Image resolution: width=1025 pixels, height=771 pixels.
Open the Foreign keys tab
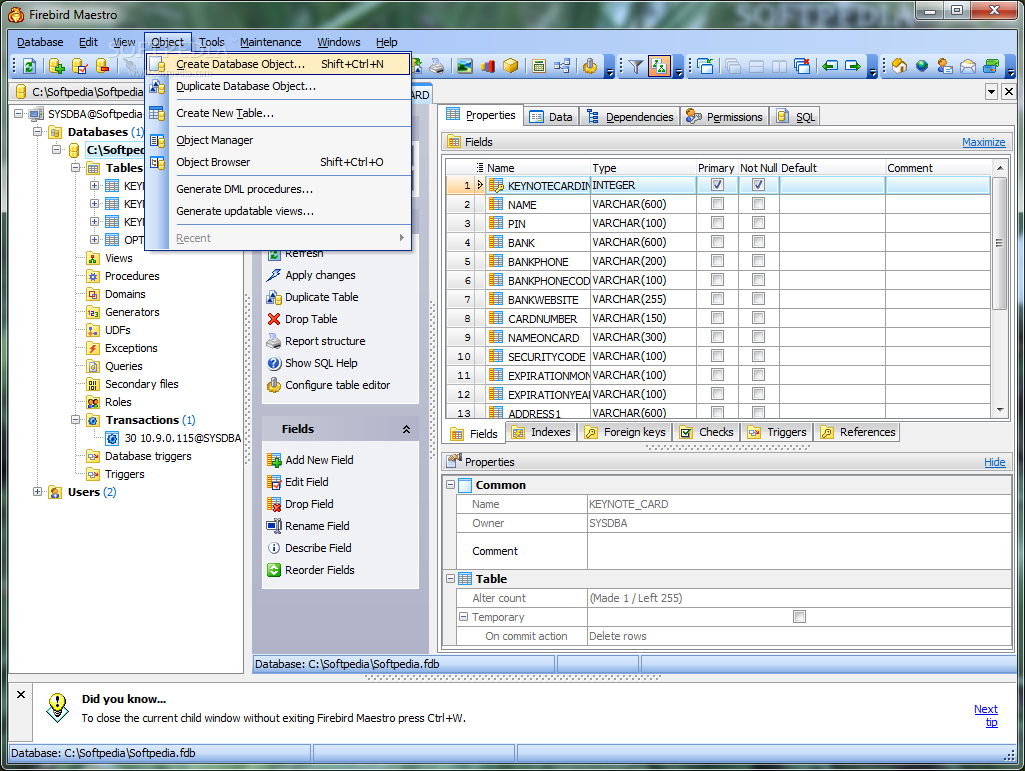click(626, 432)
